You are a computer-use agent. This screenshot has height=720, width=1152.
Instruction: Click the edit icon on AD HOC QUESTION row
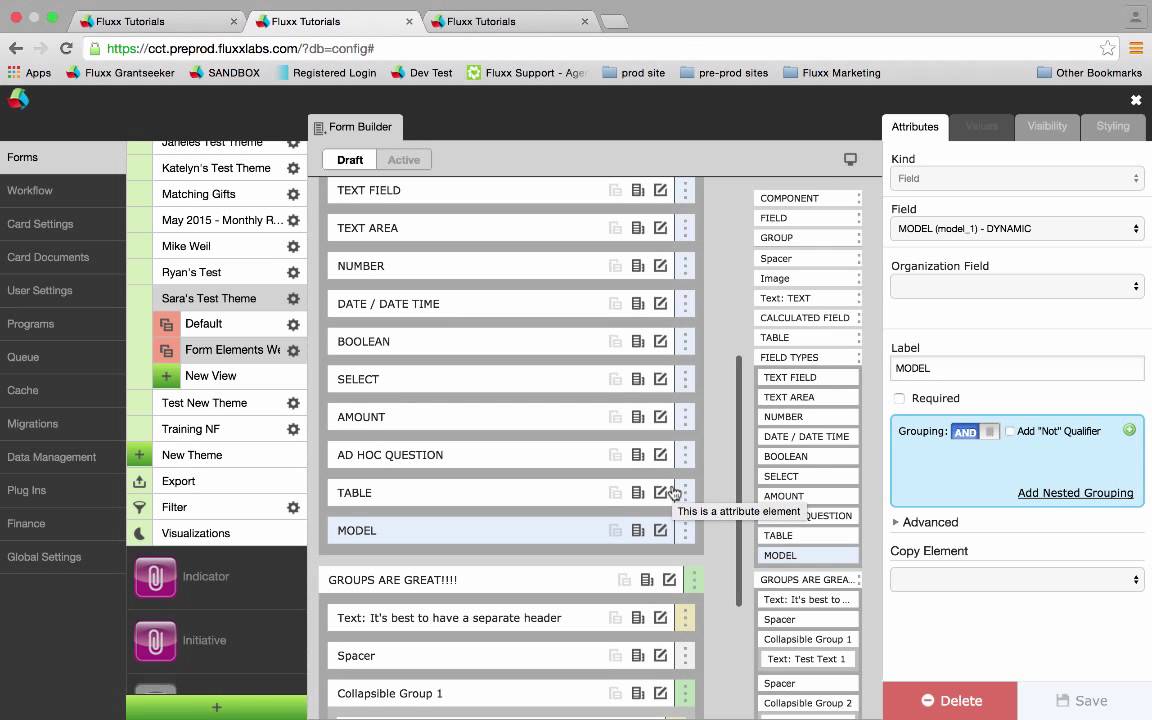click(660, 455)
